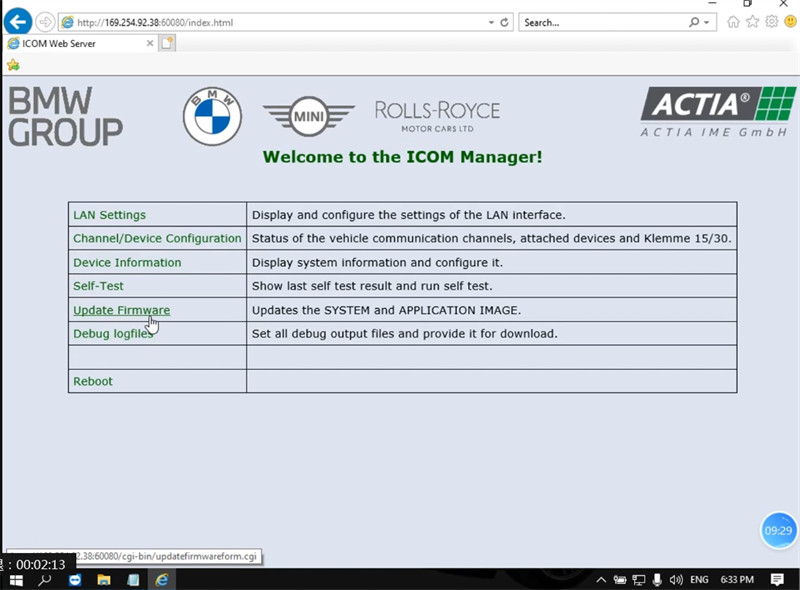The height and width of the screenshot is (590, 800).
Task: Open the LAN Settings link
Action: click(109, 215)
